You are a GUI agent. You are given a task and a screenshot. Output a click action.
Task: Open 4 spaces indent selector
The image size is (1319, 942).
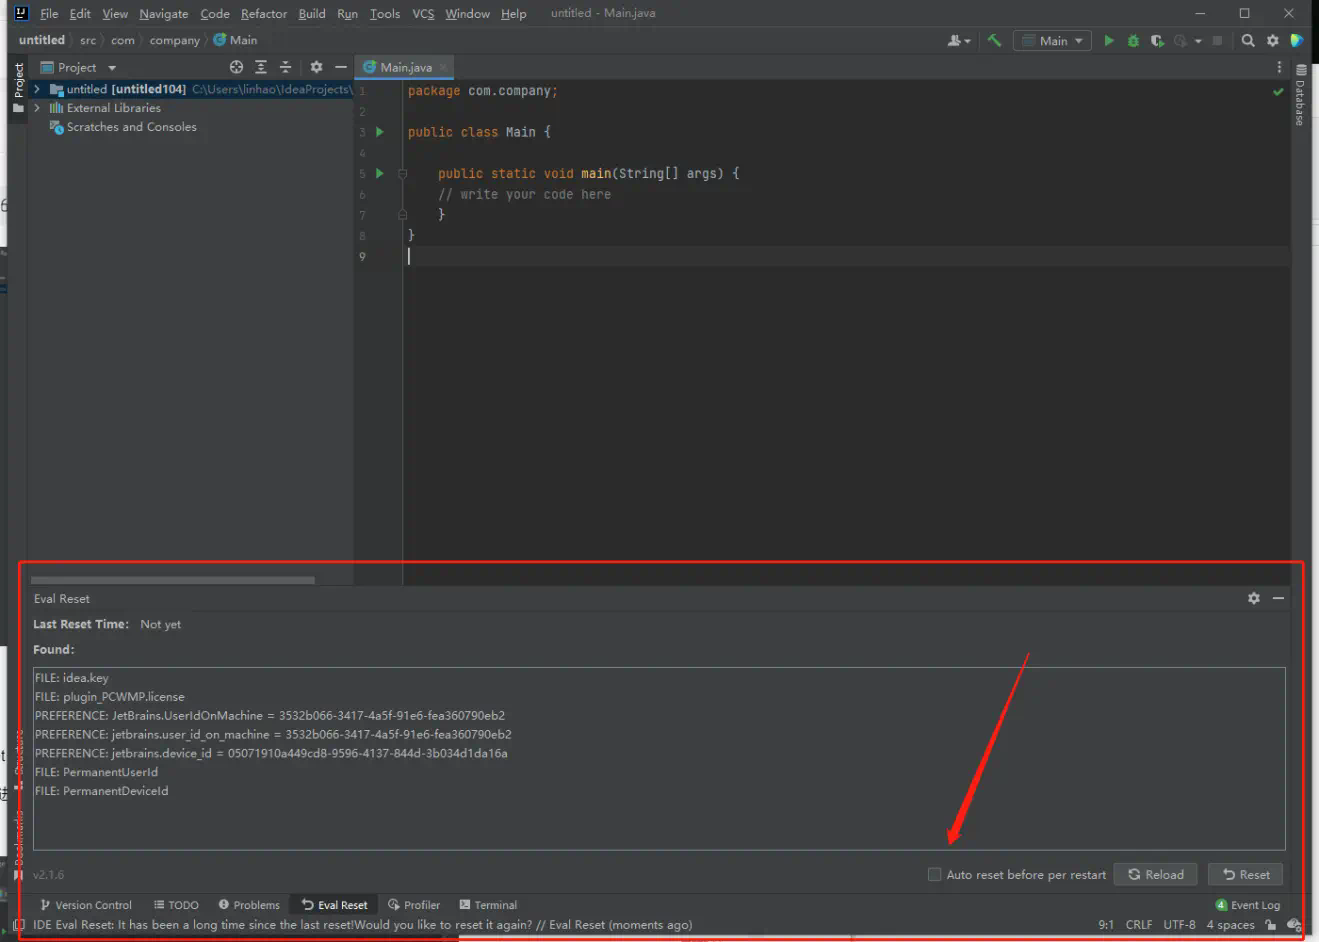pyautogui.click(x=1230, y=925)
